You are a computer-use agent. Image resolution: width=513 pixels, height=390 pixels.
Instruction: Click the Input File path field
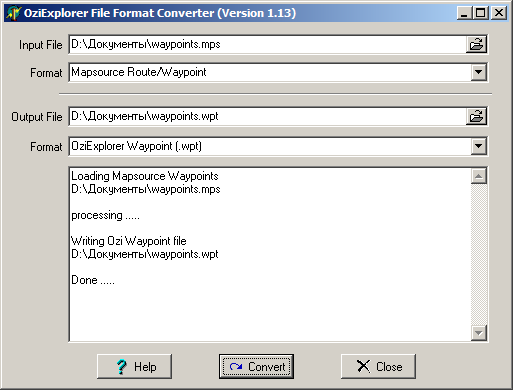(x=267, y=44)
